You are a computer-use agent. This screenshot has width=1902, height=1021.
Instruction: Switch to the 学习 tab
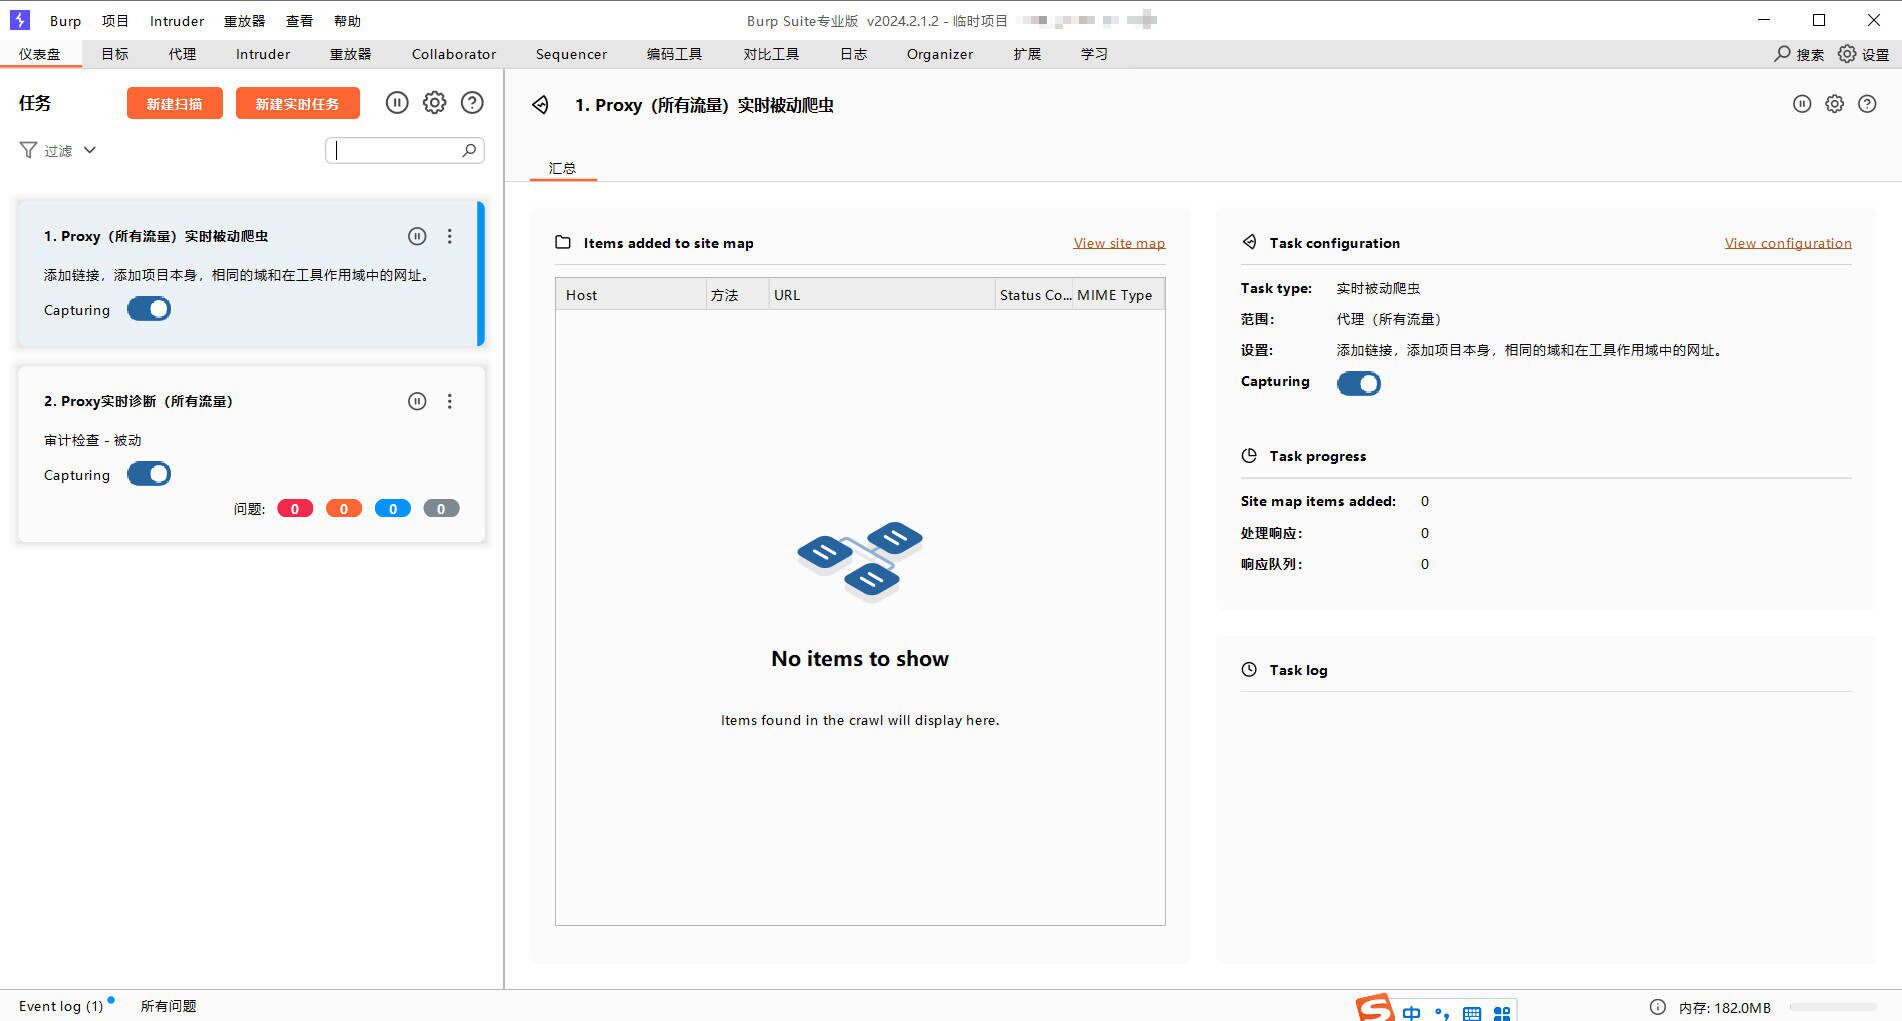pyautogui.click(x=1094, y=54)
